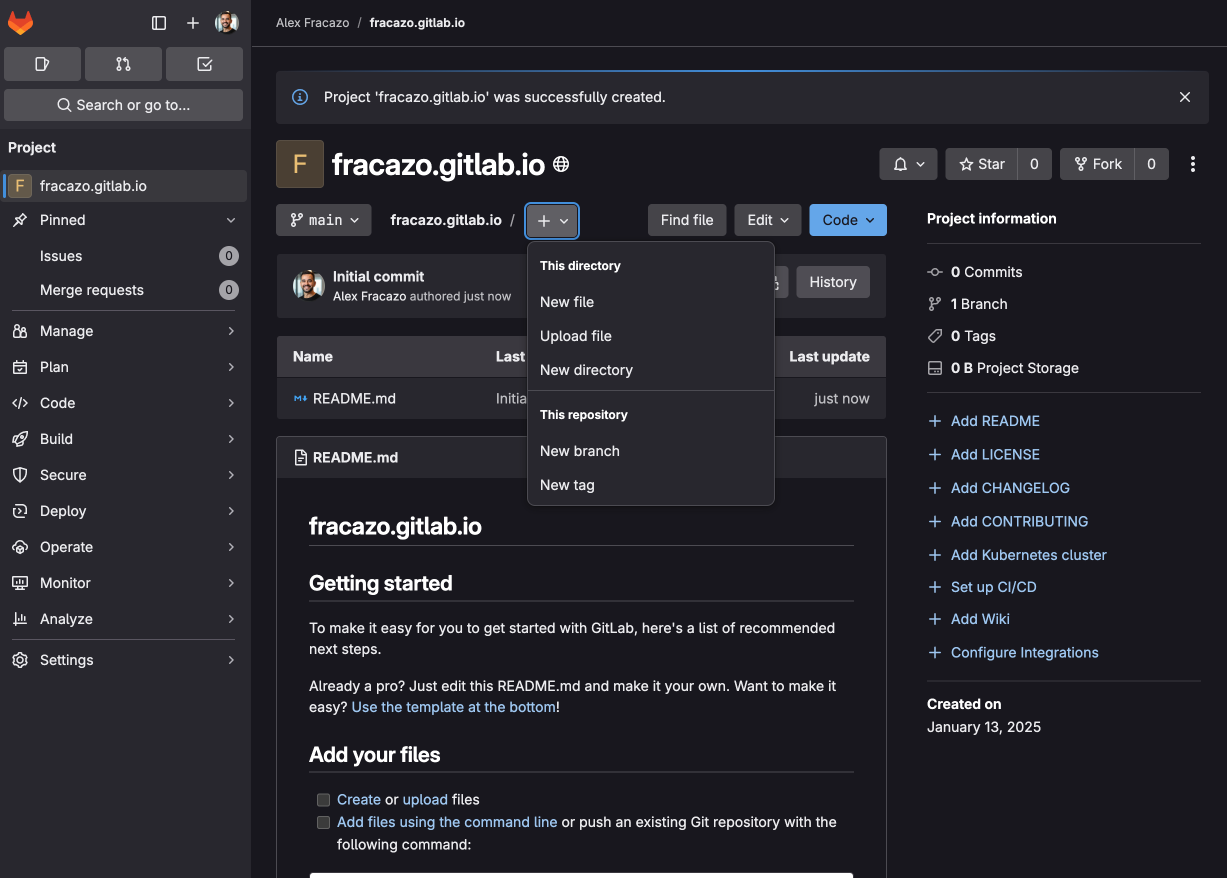The height and width of the screenshot is (878, 1227).
Task: Follow the Use the template at the bottom link
Action: (454, 707)
